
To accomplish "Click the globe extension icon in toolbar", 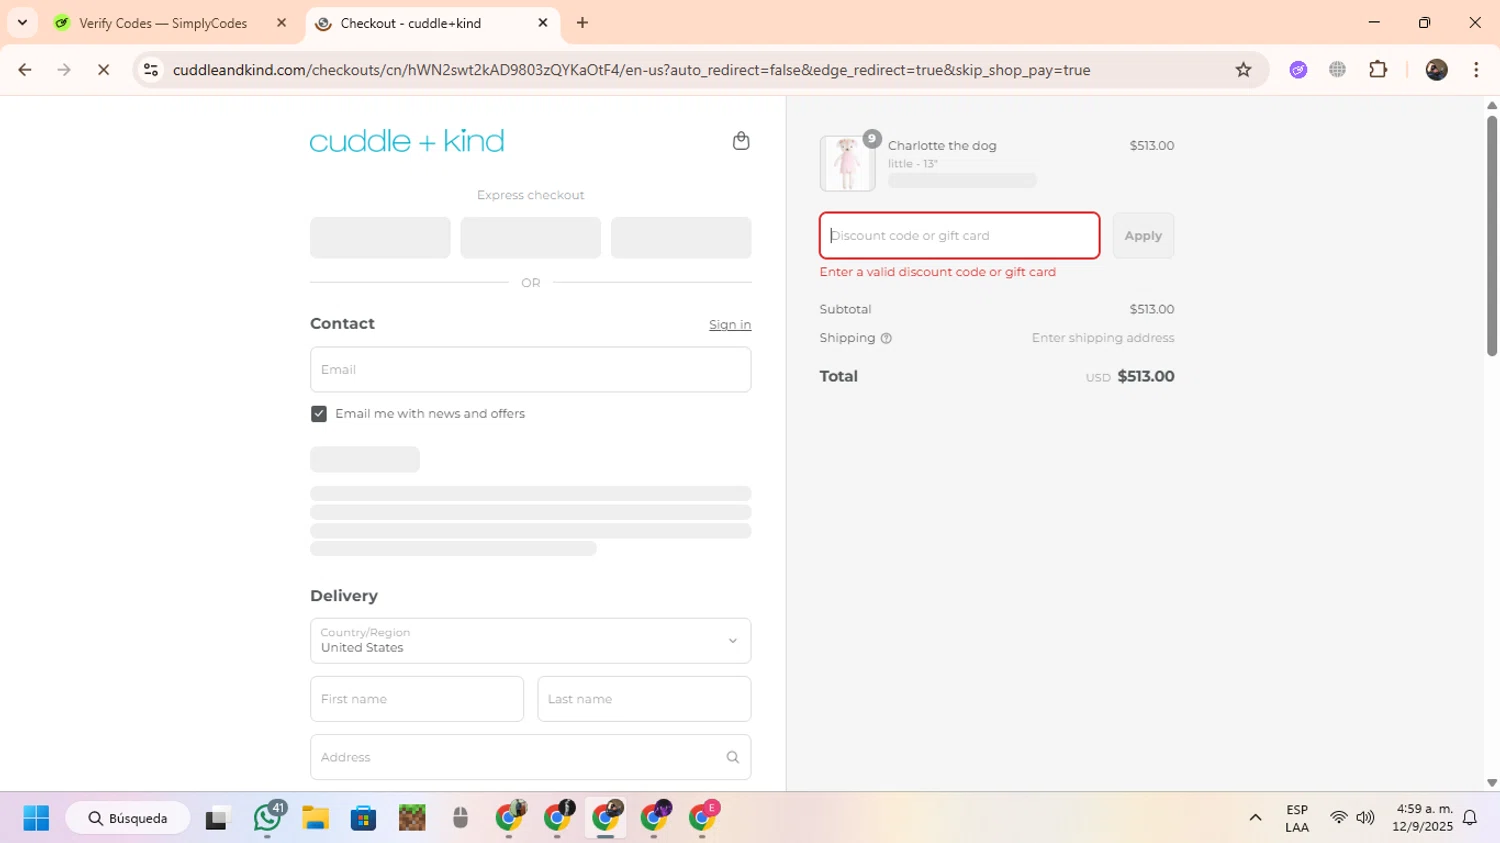I will pos(1337,70).
